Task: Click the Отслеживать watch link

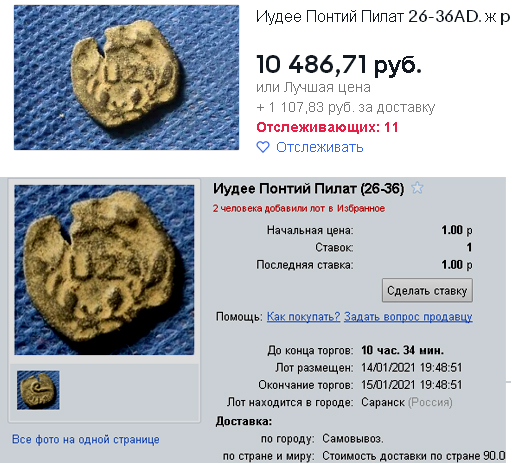Action: (319, 147)
